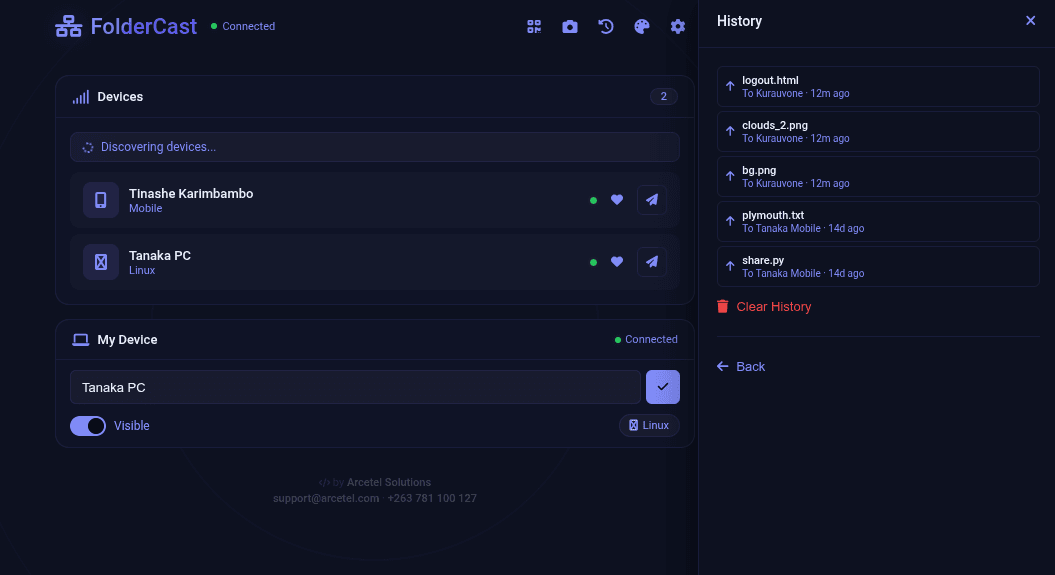Favorite the Tanaka PC device
Viewport: 1055px width, 575px height.
pyautogui.click(x=617, y=262)
